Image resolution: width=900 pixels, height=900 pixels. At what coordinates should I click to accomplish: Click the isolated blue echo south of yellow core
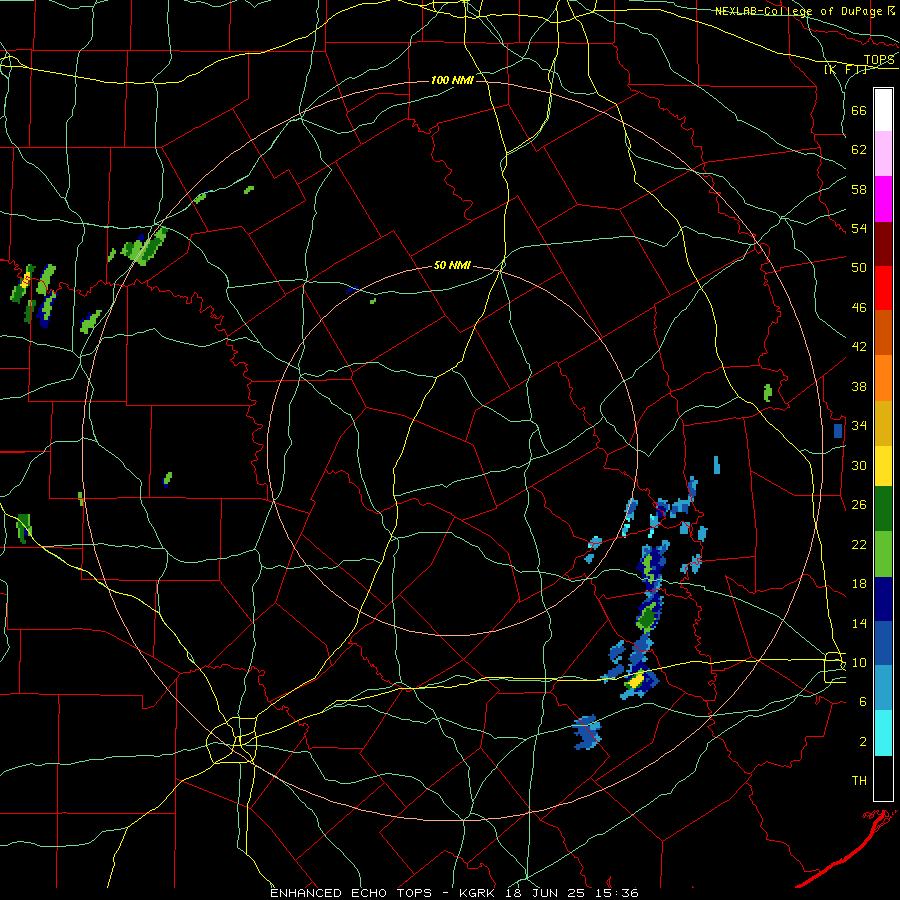587,732
